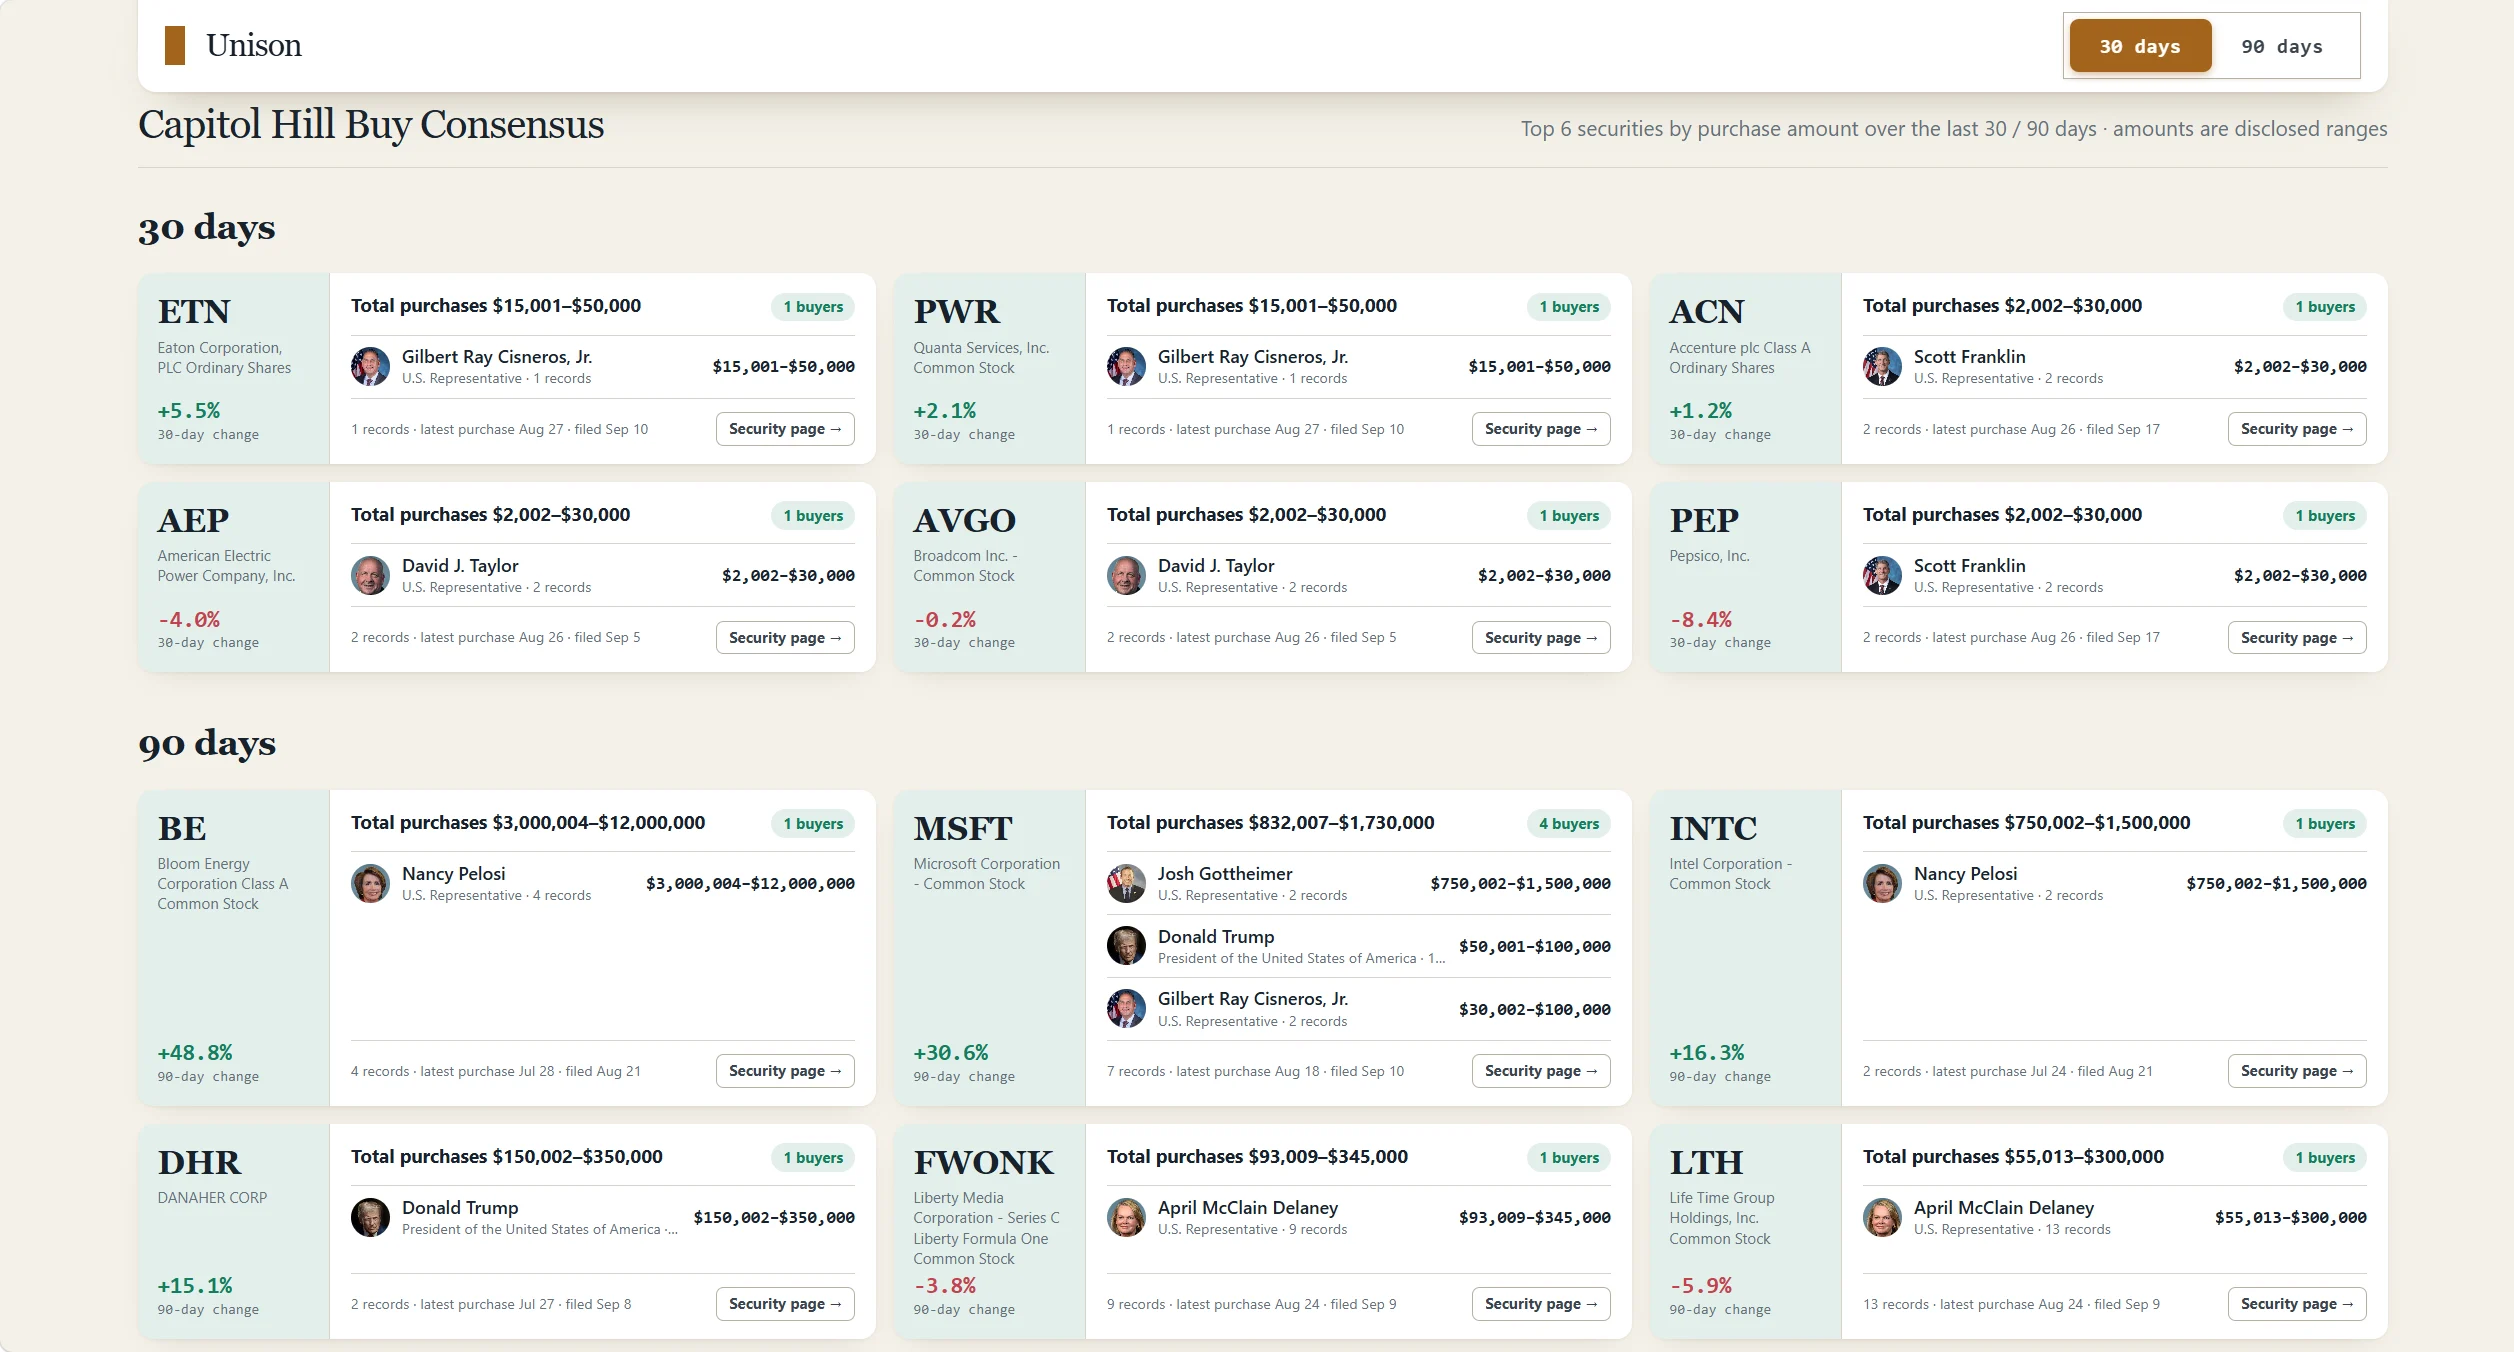Click Nancy Pelosi avatar in INTC card
This screenshot has height=1352, width=2514.
1882,884
